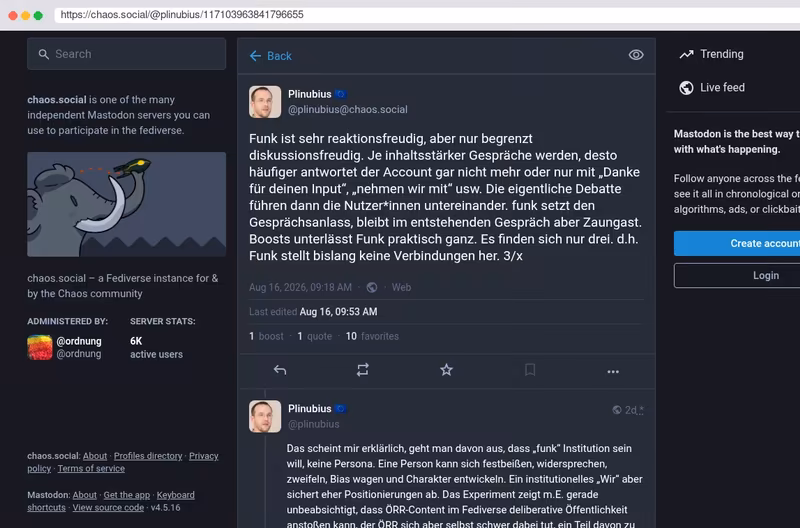The height and width of the screenshot is (528, 800).
Task: Open the more options menu (three dots)
Action: 613,371
